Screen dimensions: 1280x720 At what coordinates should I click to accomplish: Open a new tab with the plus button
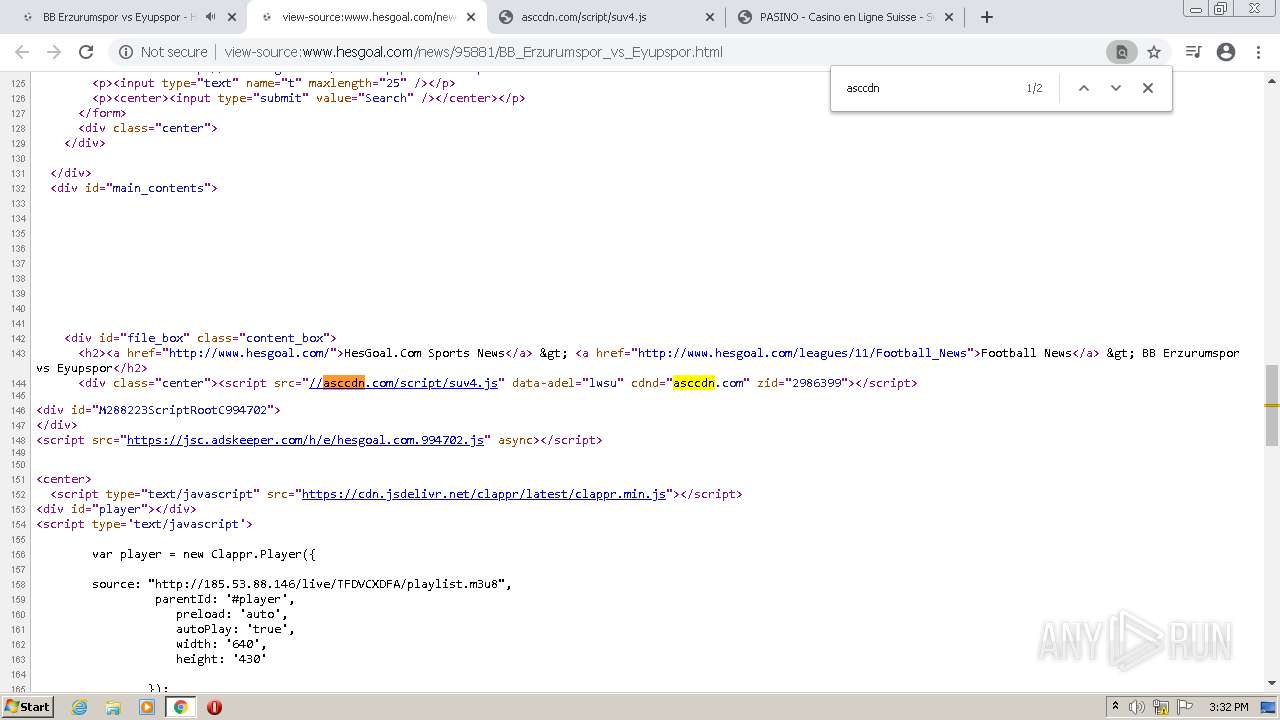tap(987, 17)
